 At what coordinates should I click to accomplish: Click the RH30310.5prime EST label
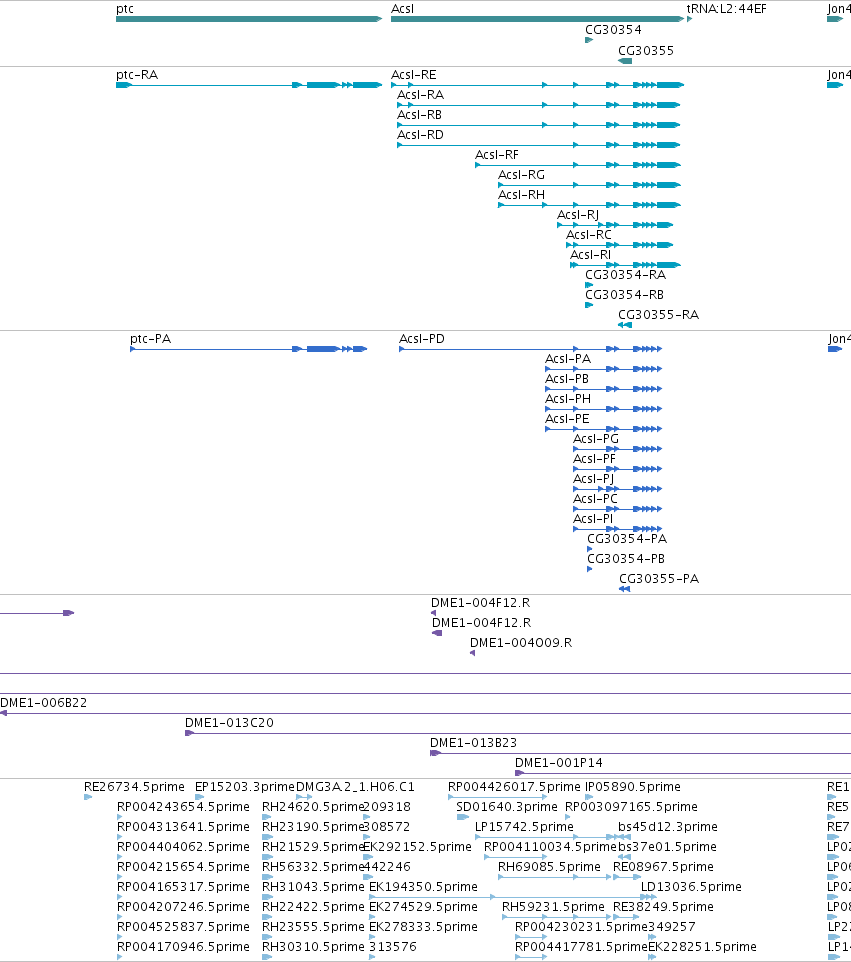coord(313,947)
